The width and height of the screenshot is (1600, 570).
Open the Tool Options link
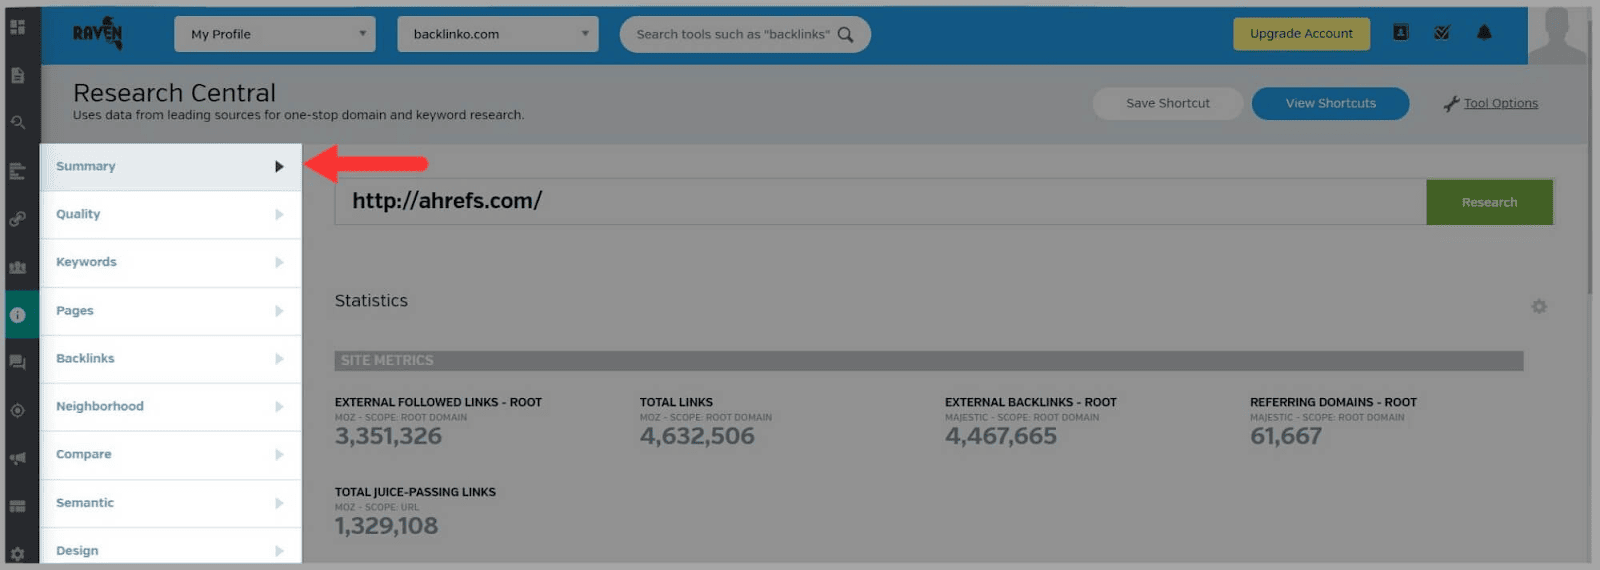pos(1500,103)
